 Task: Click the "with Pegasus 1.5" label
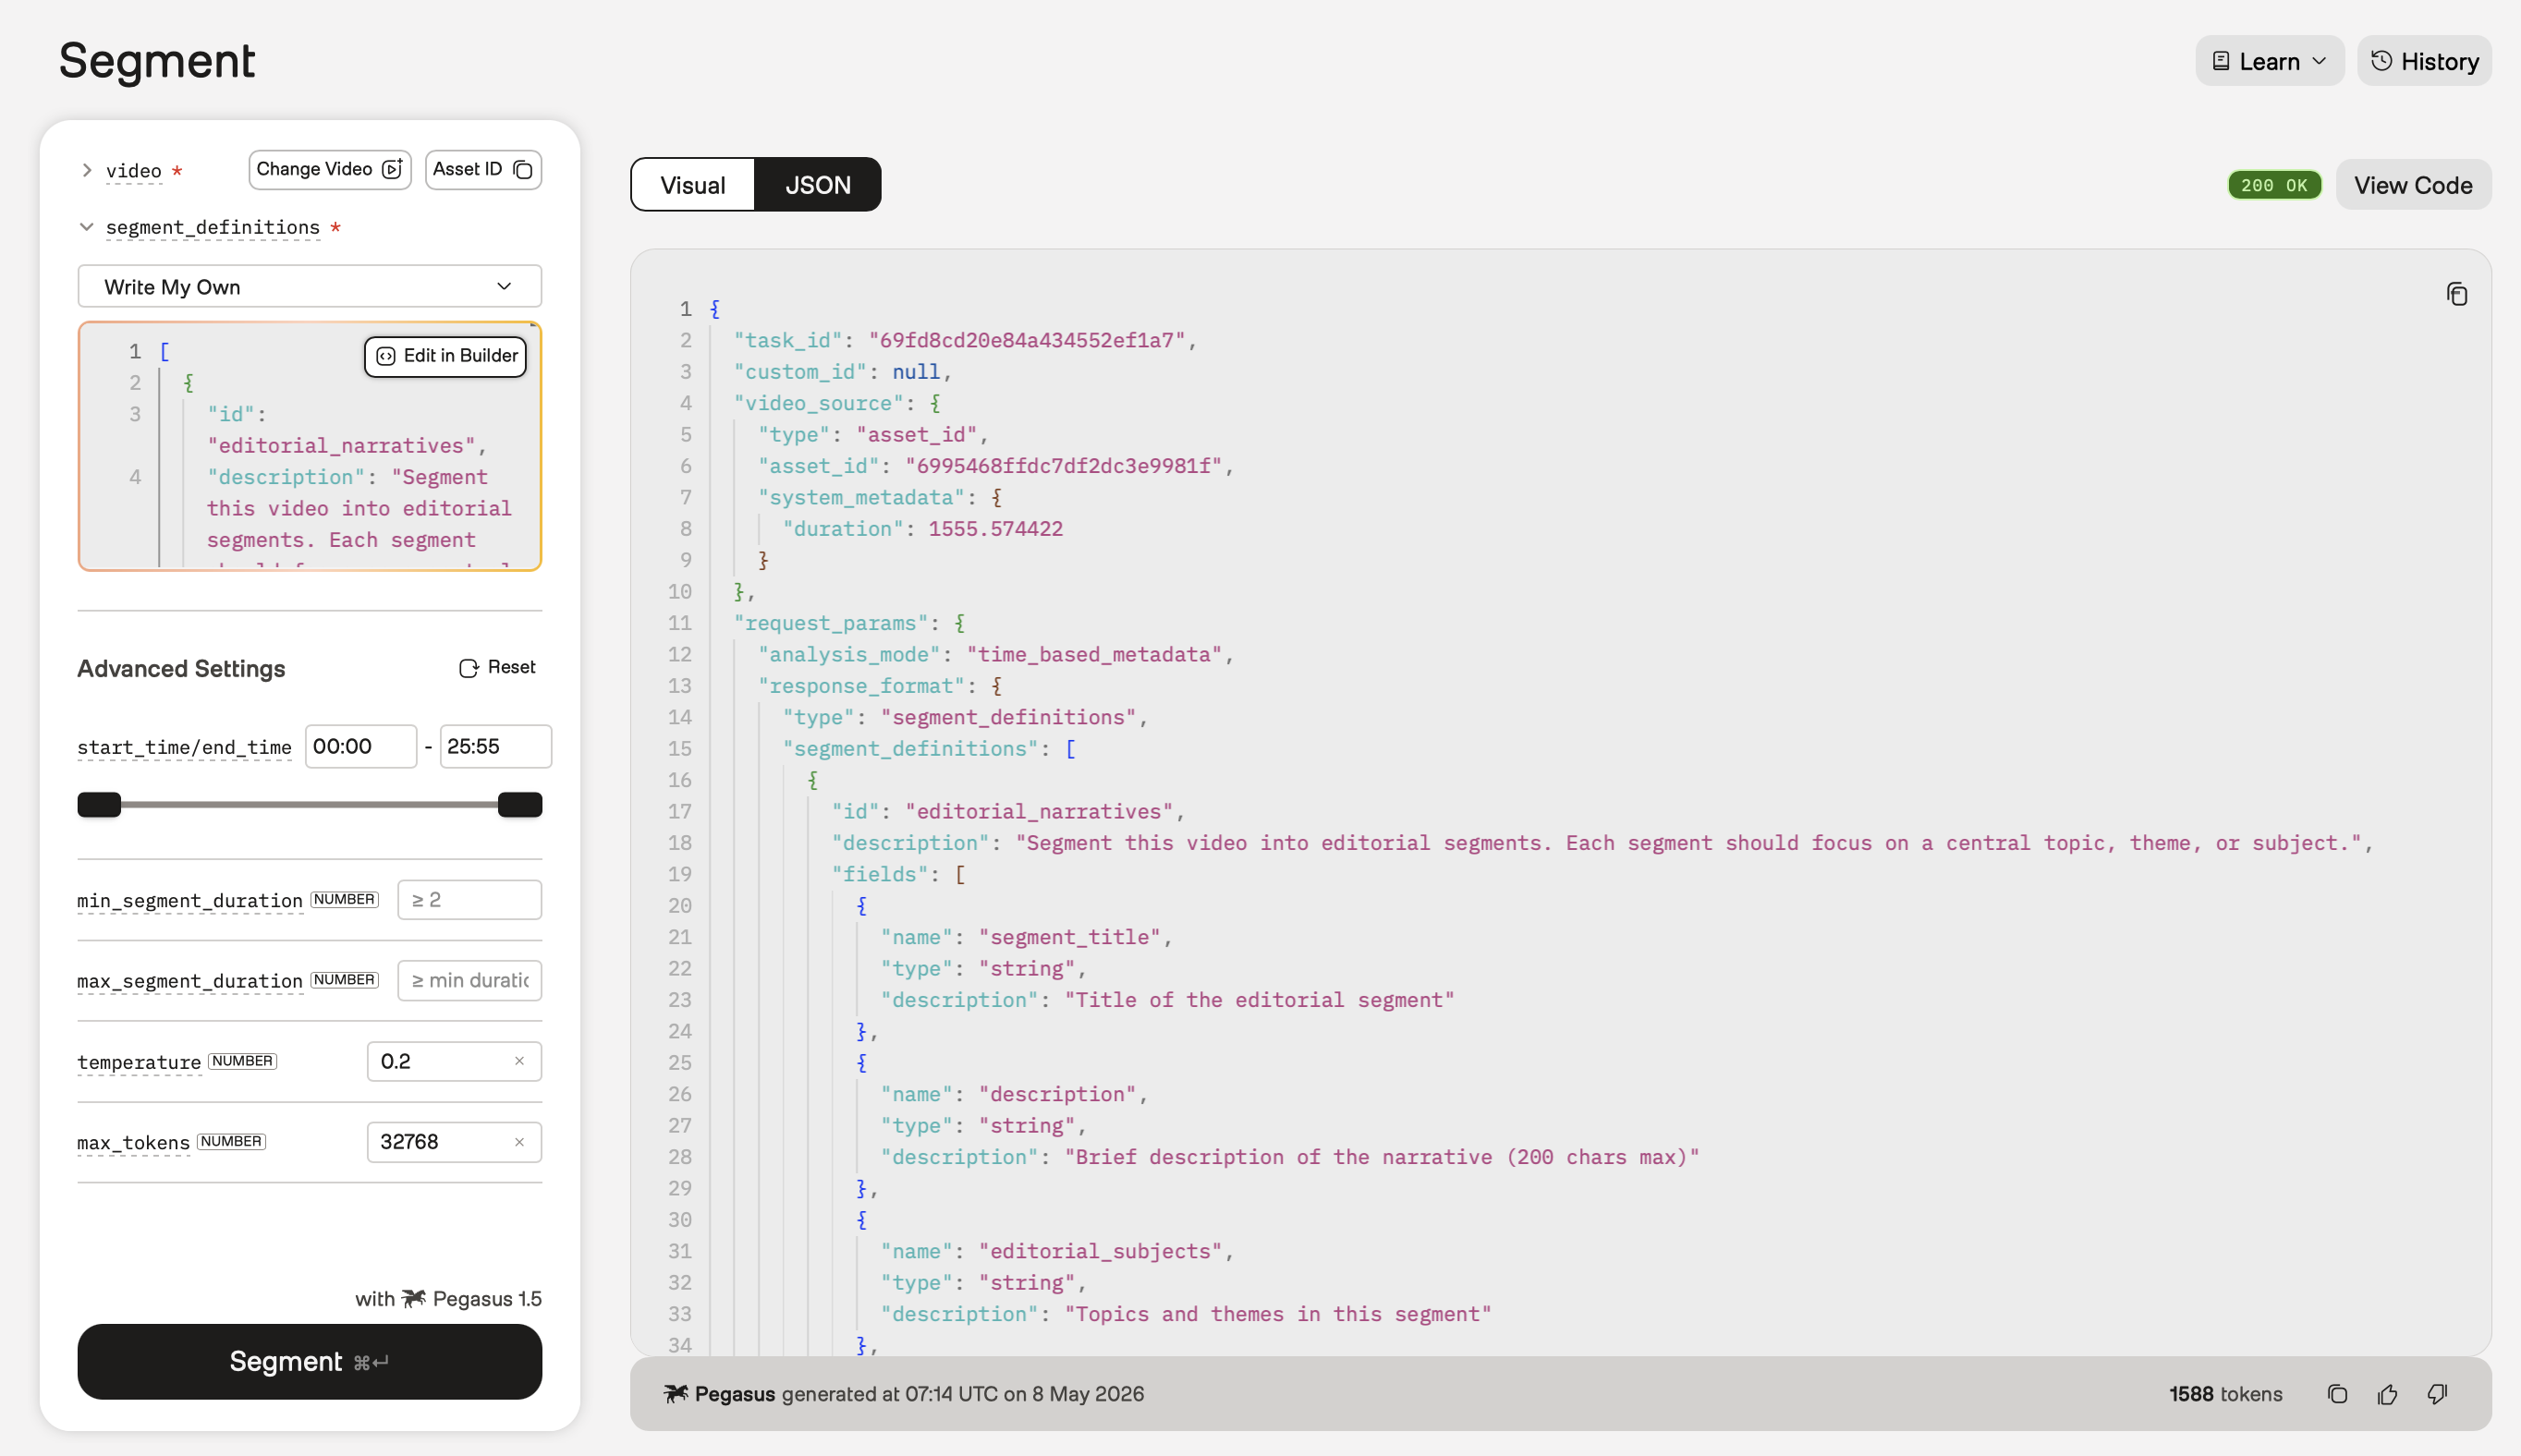click(448, 1298)
